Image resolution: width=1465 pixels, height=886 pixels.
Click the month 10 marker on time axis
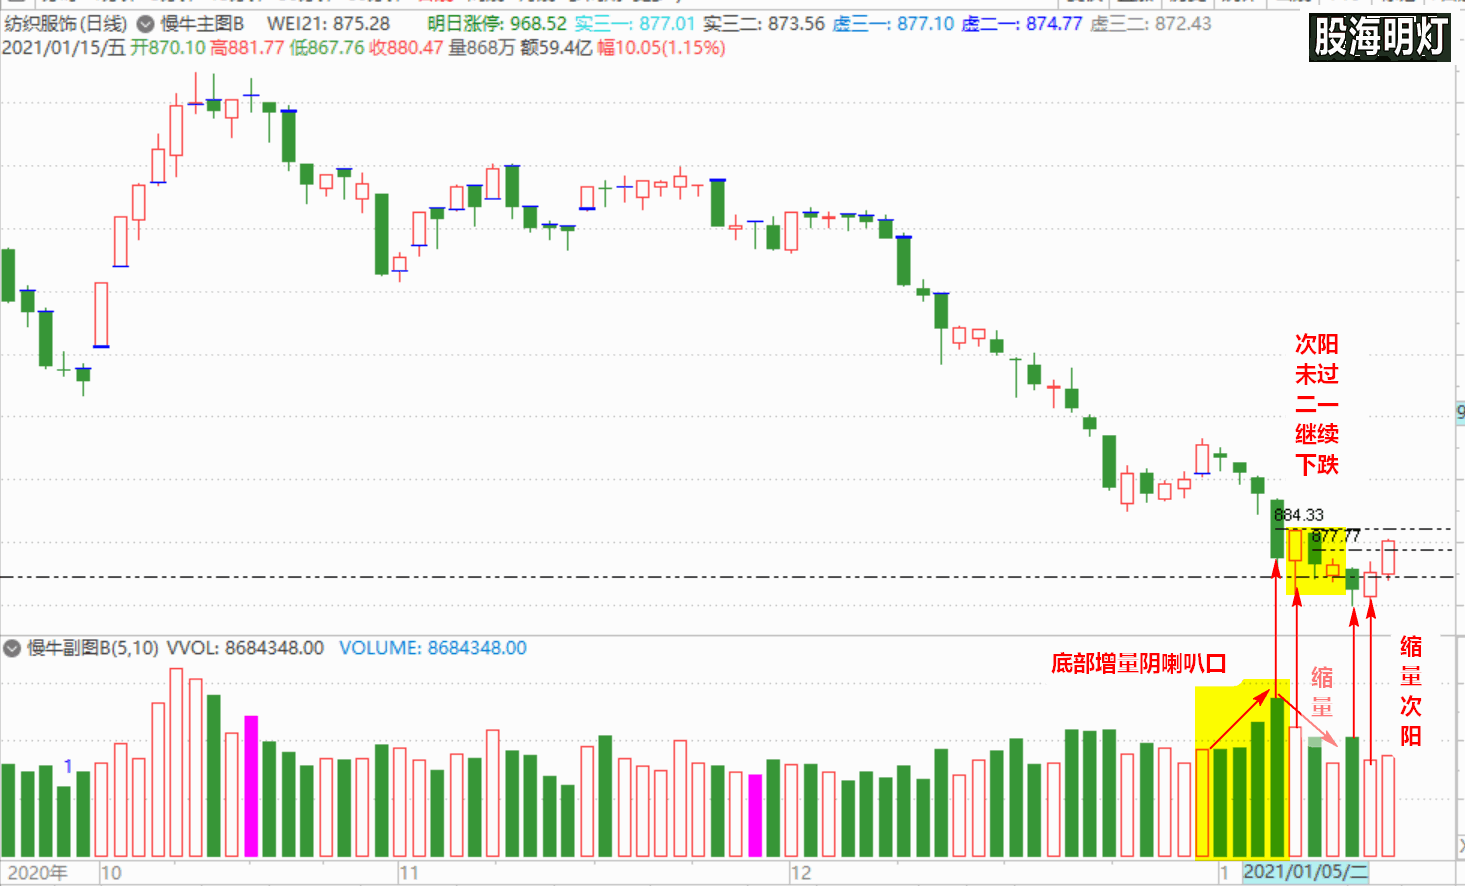111,873
